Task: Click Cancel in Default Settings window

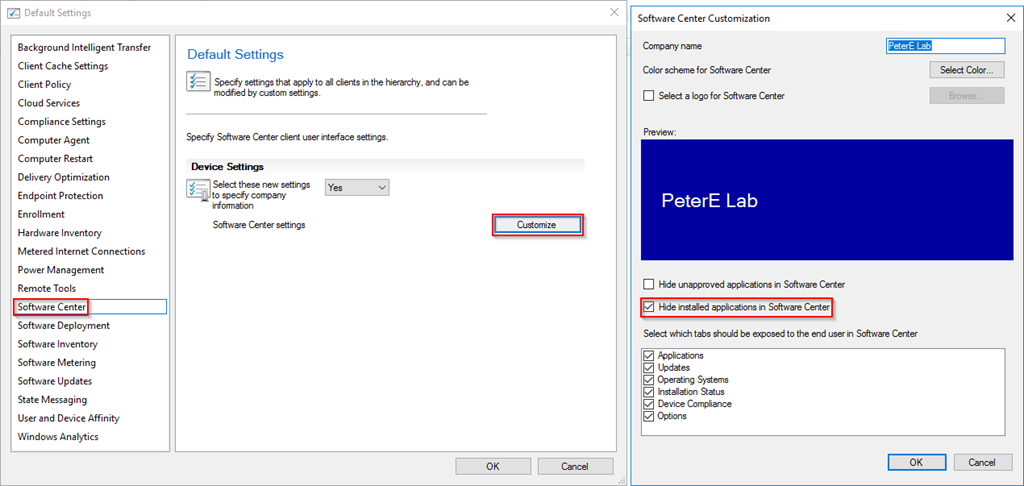Action: point(575,466)
